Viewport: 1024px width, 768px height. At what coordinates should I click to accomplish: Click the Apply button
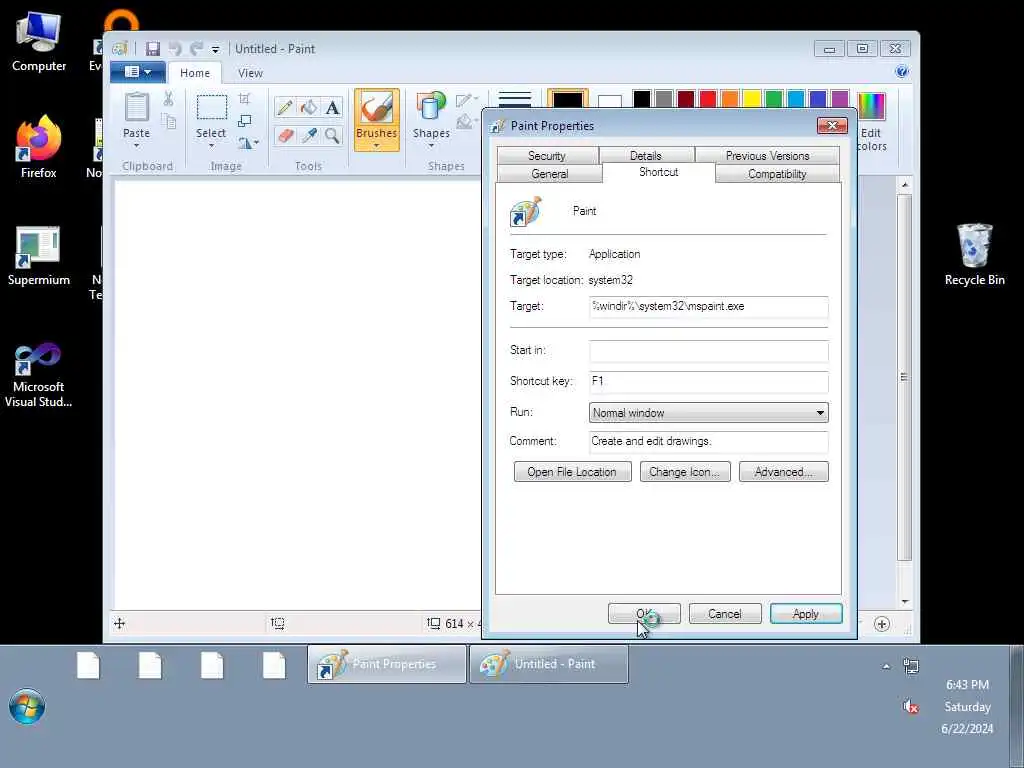point(806,614)
